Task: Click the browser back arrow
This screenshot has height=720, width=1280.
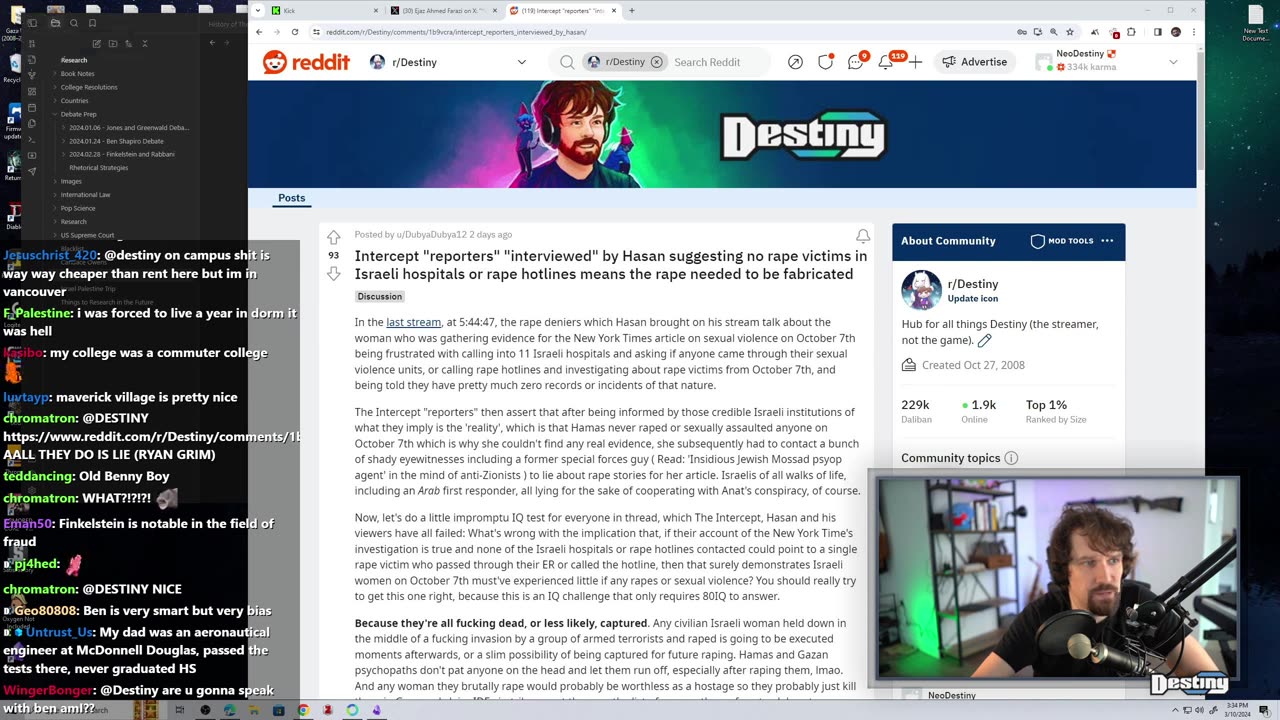Action: (x=260, y=32)
